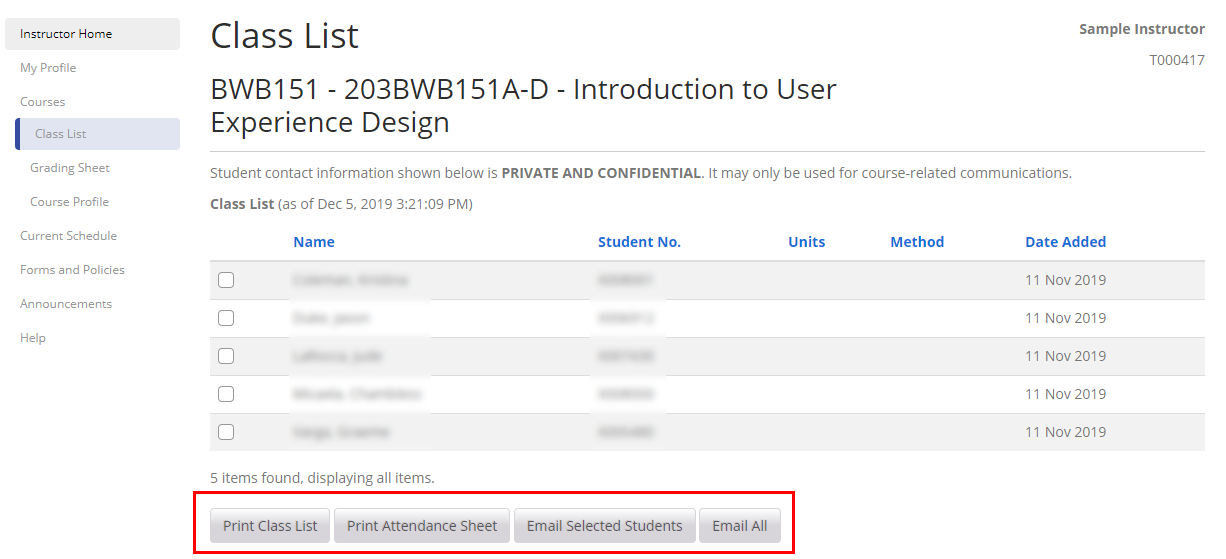This screenshot has width=1226, height=559.
Task: Select Class List in the sidebar
Action: [x=61, y=134]
